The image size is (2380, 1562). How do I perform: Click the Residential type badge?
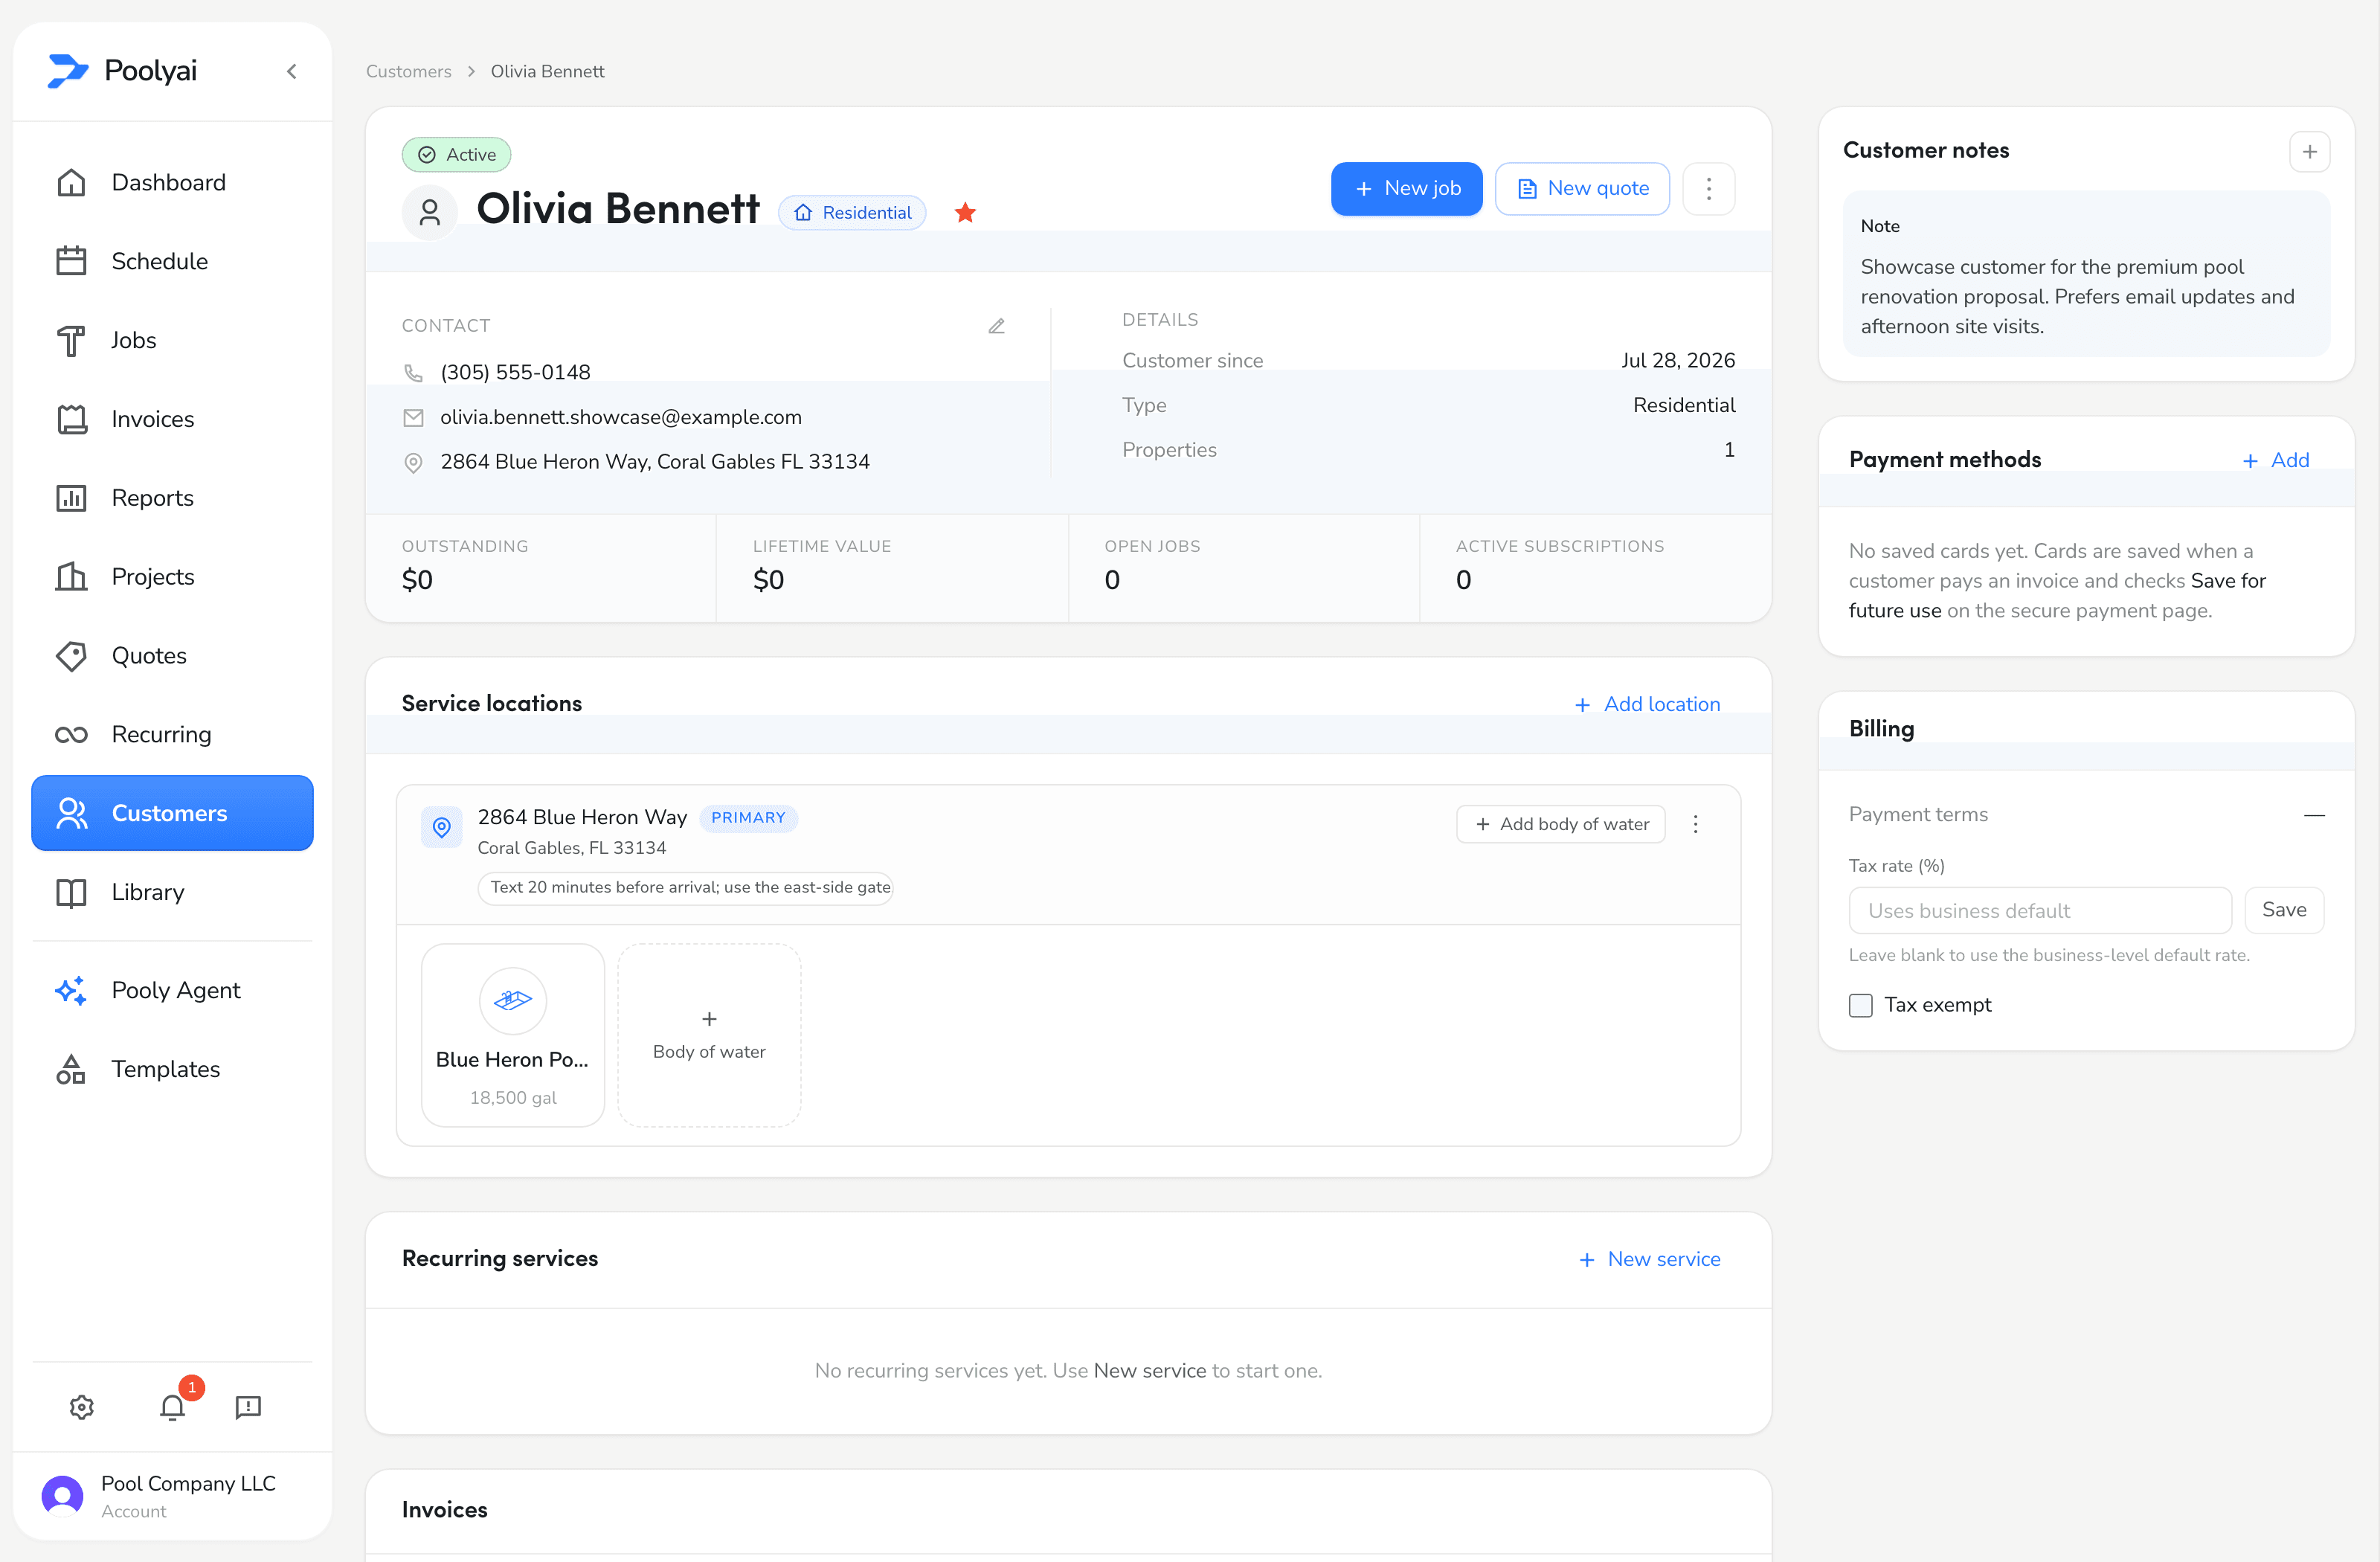(852, 212)
